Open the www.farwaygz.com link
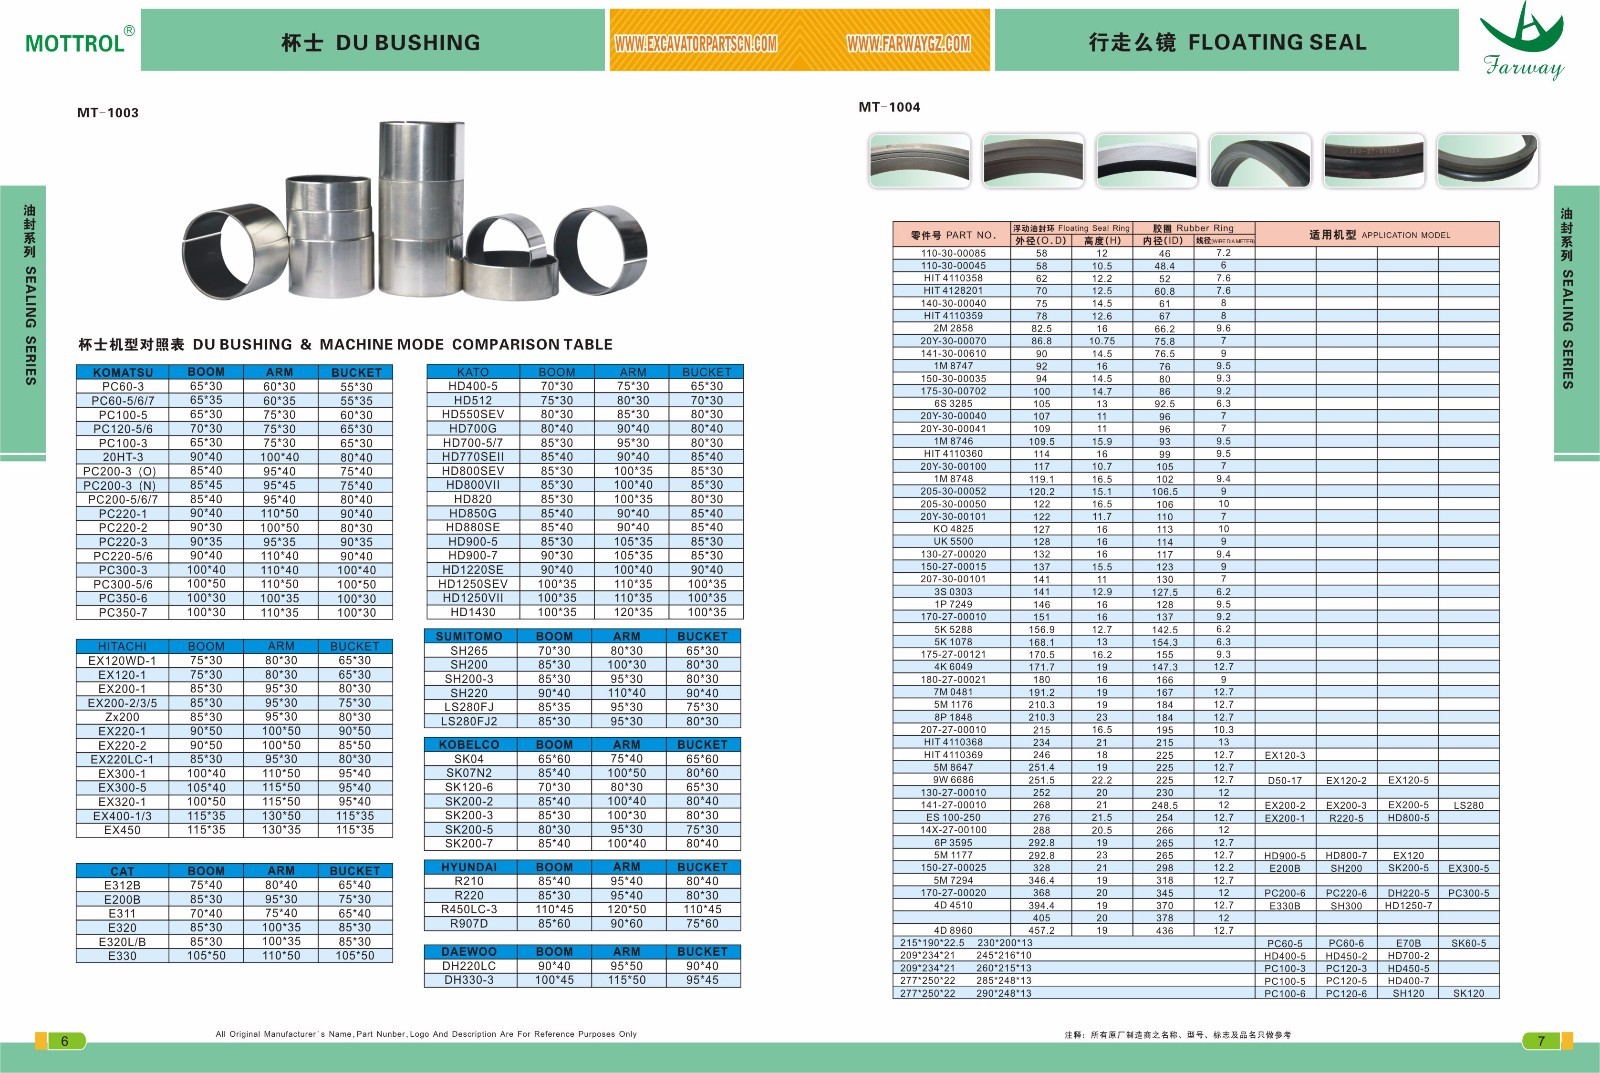Screen dimensions: 1600x1073 908,44
